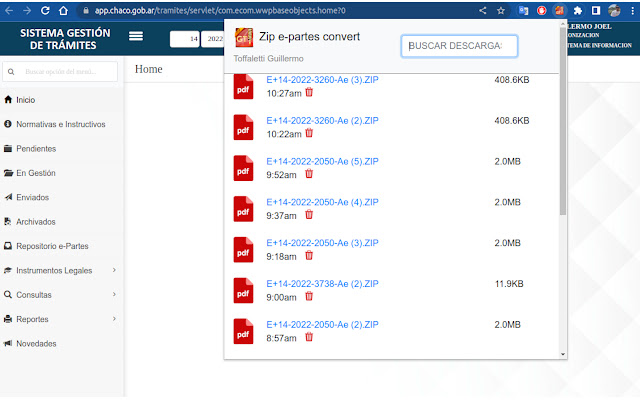This screenshot has width=640, height=400.
Task: Click the pdf icon of E+14-2022-2050-Ae (3).ZIP
Action: coord(243,250)
